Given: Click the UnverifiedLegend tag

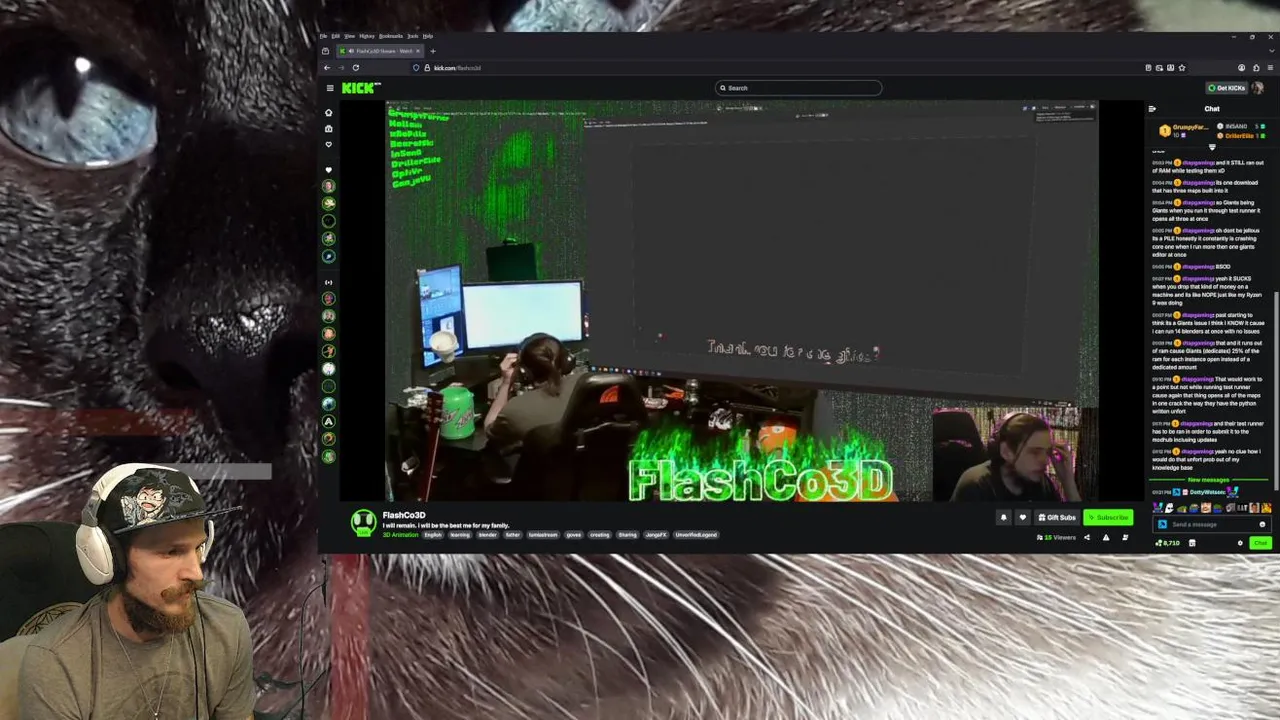Looking at the screenshot, I should pos(695,535).
